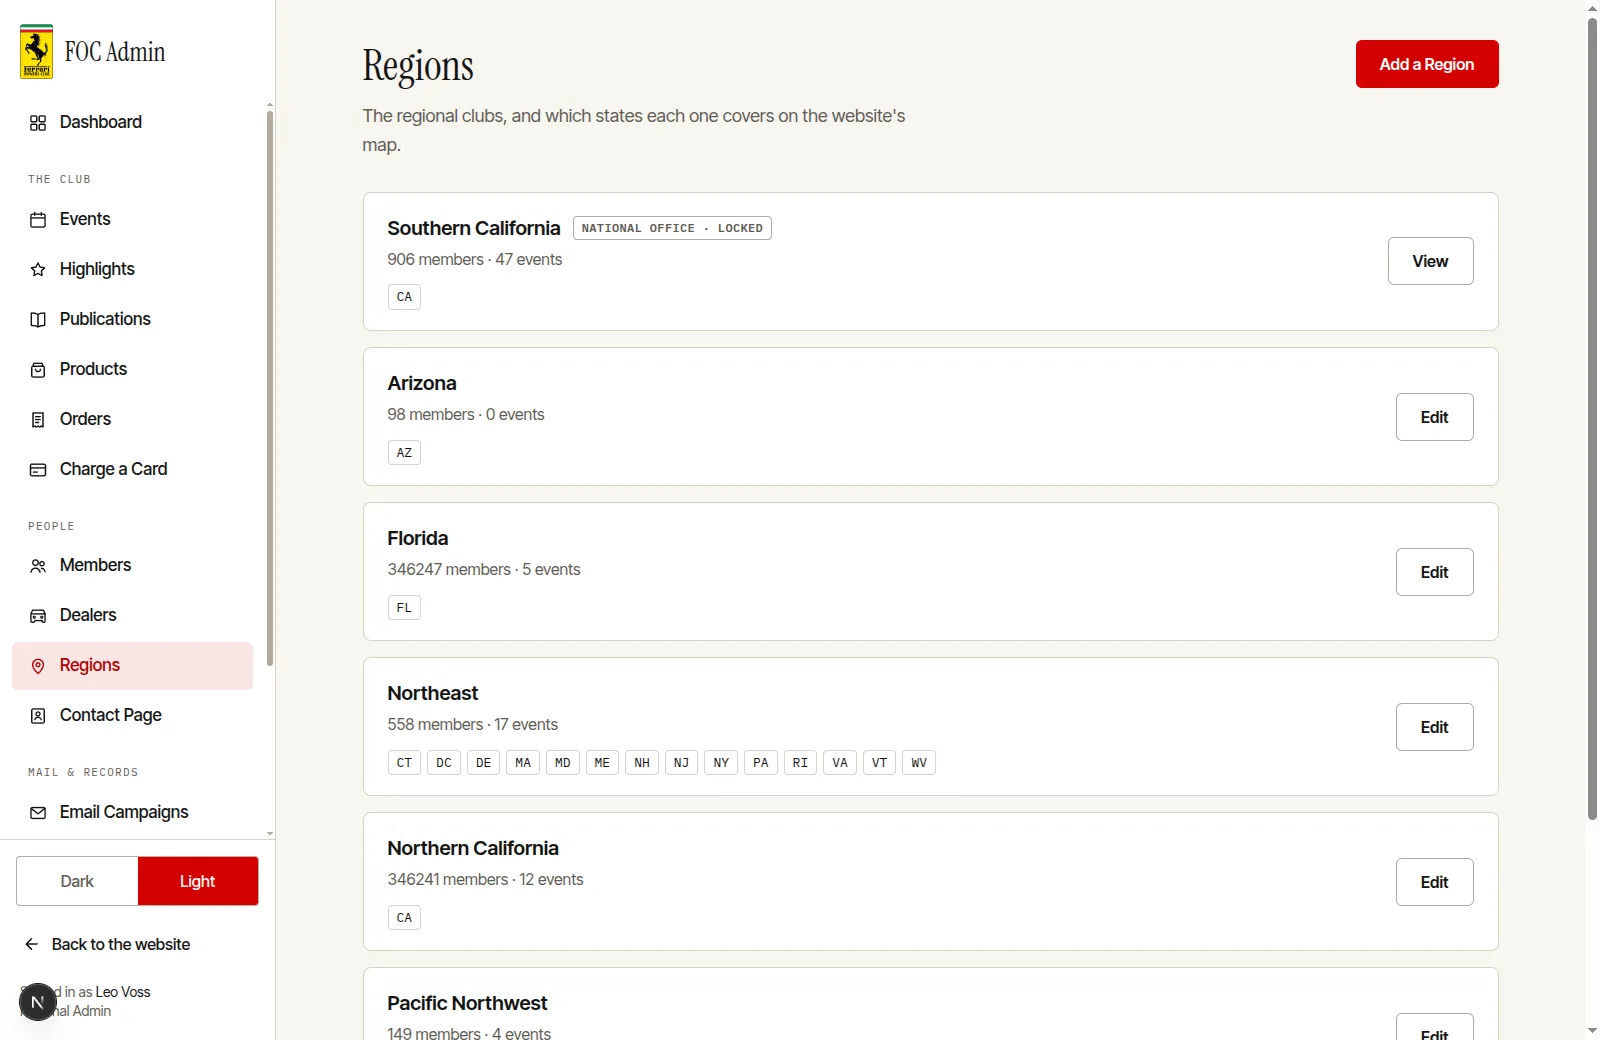1600x1040 pixels.
Task: Click the Events calendar icon
Action: pyautogui.click(x=38, y=220)
